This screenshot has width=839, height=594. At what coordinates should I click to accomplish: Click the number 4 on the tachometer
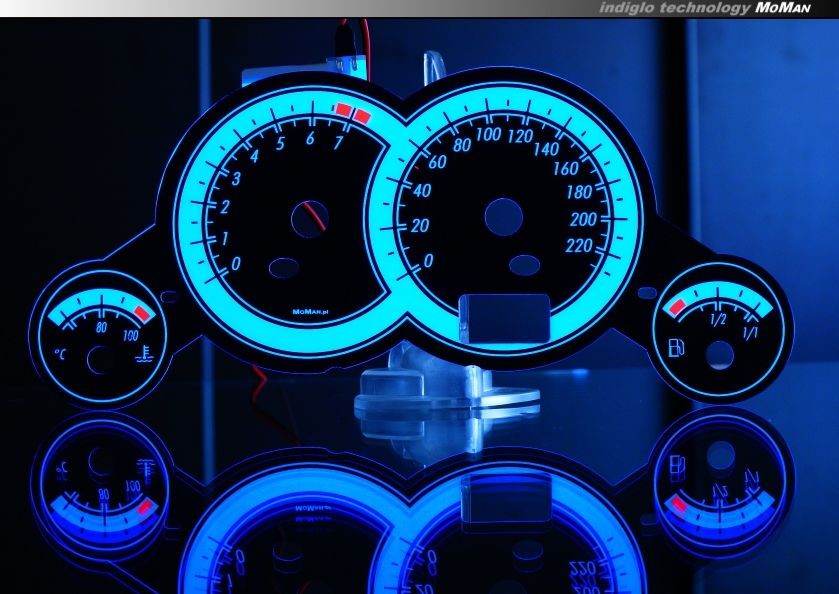coord(254,156)
